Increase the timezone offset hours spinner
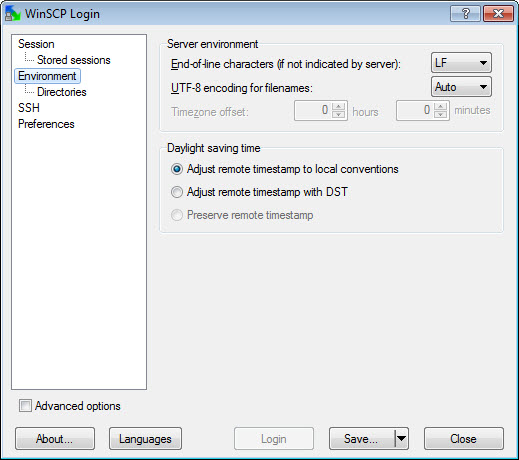Screen dimensions: 519x460 (339, 107)
